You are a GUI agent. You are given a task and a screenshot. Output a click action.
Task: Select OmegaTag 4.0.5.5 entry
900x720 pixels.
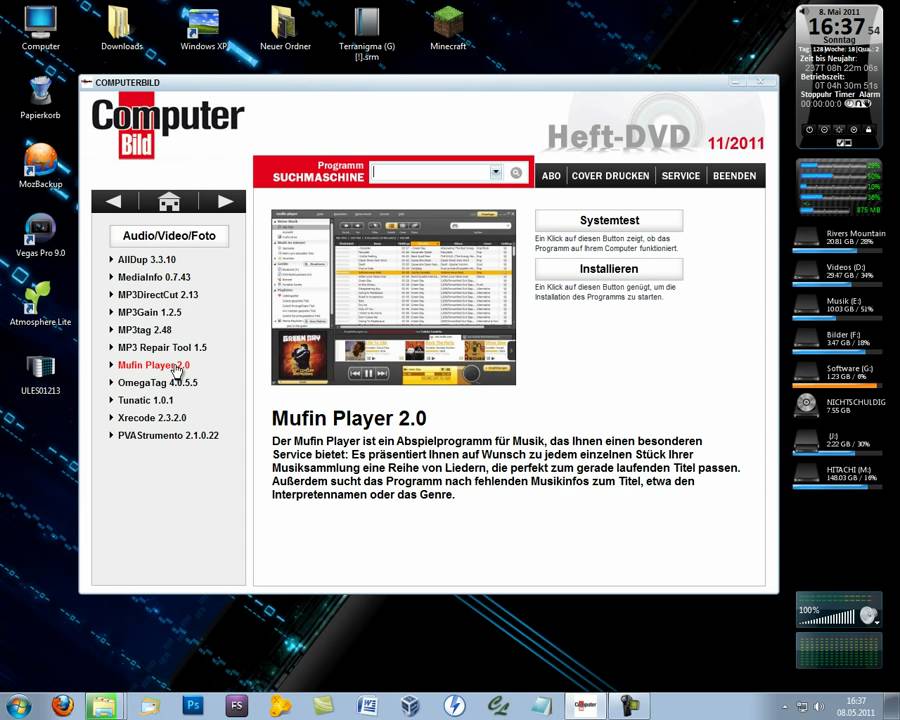(157, 383)
